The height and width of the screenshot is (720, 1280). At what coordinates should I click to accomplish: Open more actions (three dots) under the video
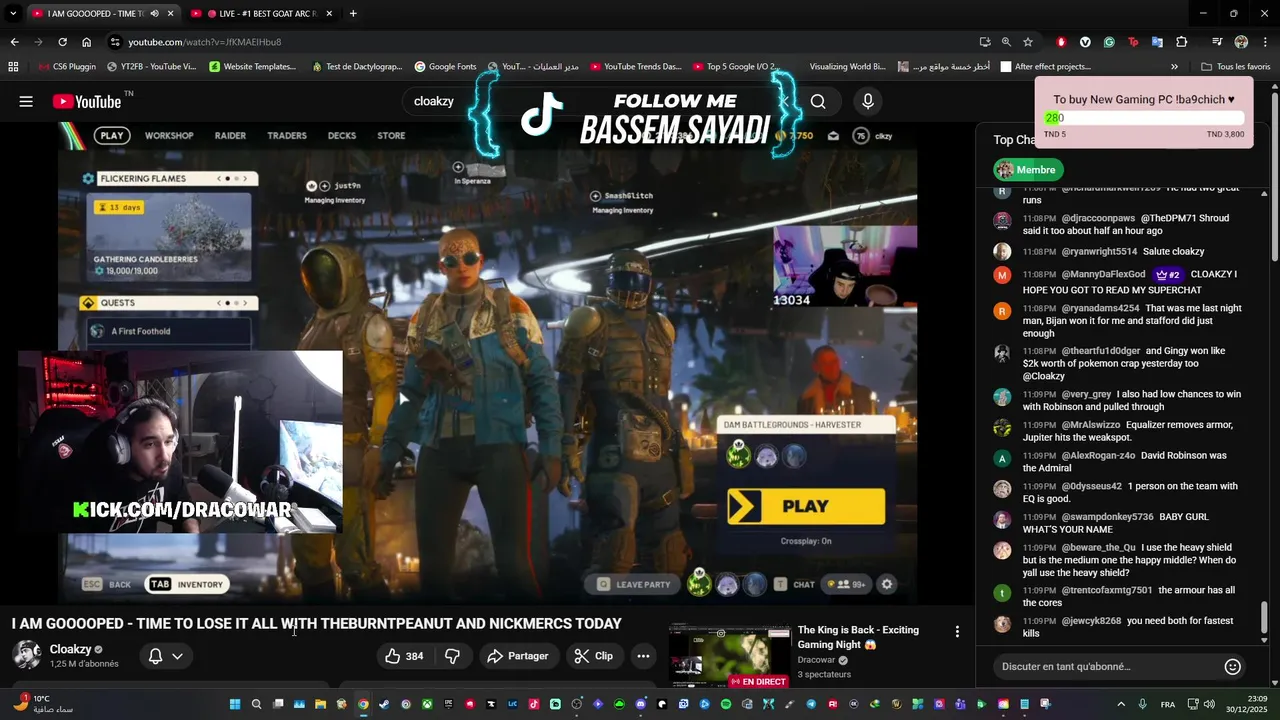click(644, 656)
